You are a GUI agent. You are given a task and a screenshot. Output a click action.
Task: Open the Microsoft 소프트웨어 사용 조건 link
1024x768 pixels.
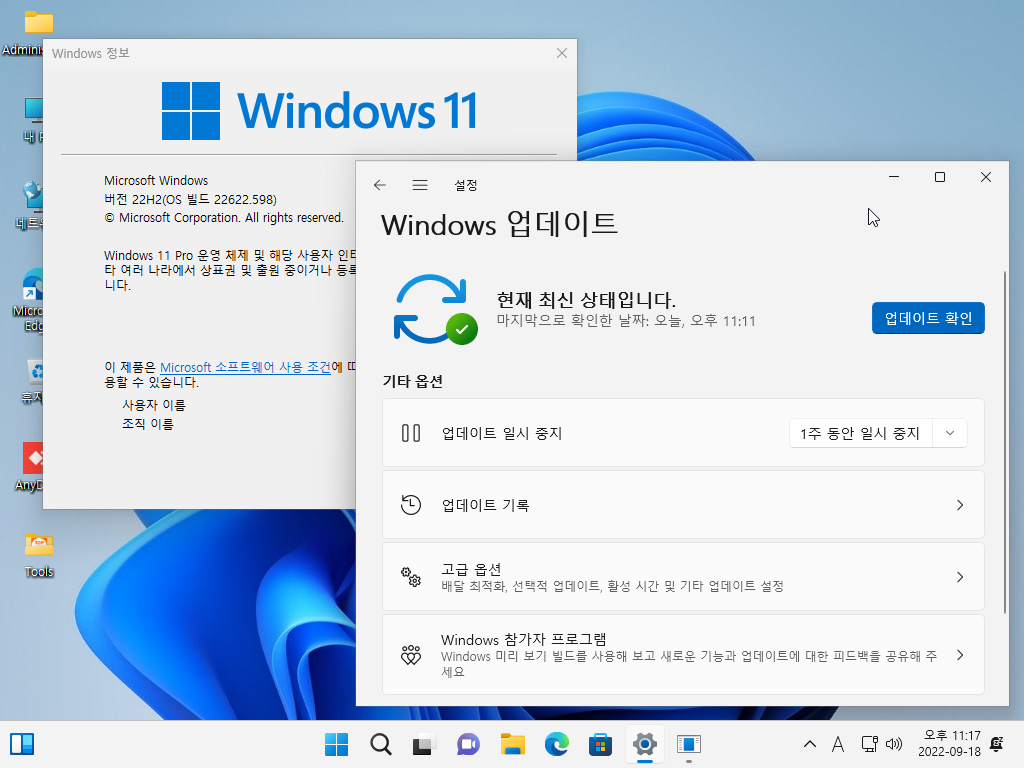point(246,367)
